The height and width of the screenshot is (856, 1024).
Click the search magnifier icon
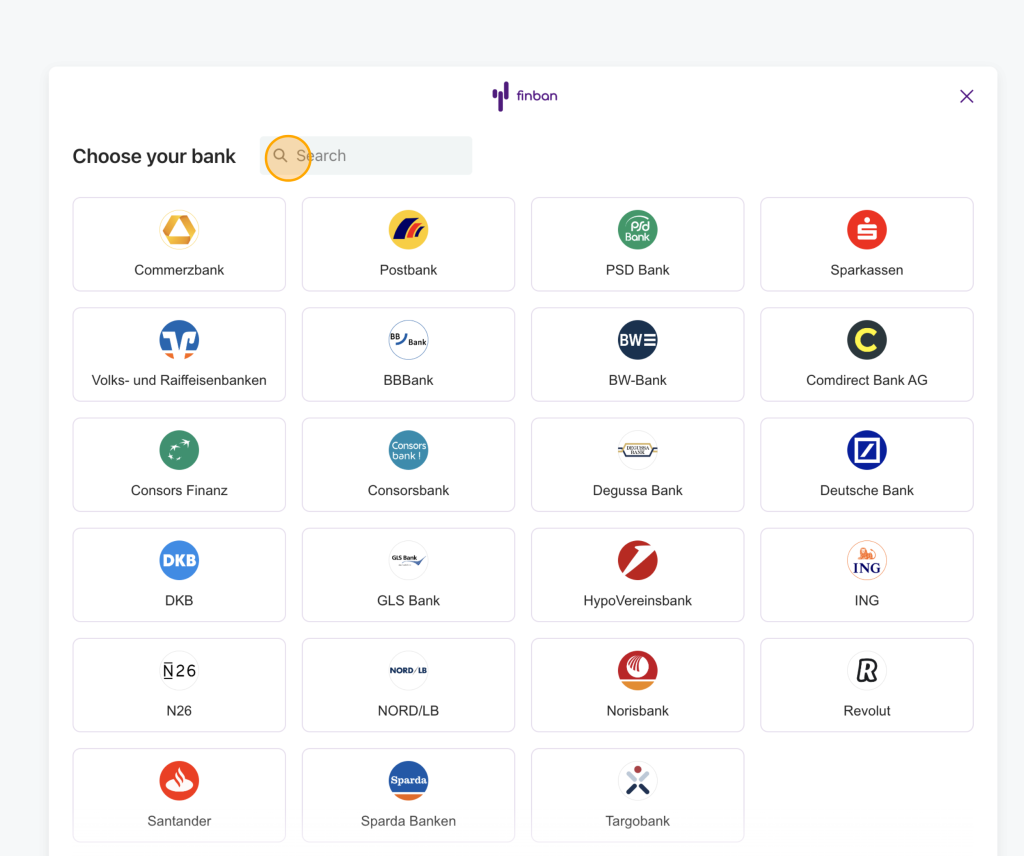tap(281, 156)
